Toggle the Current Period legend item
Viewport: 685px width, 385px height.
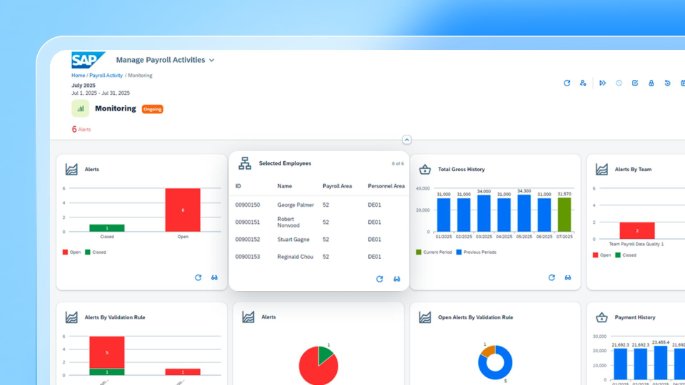pyautogui.click(x=434, y=252)
